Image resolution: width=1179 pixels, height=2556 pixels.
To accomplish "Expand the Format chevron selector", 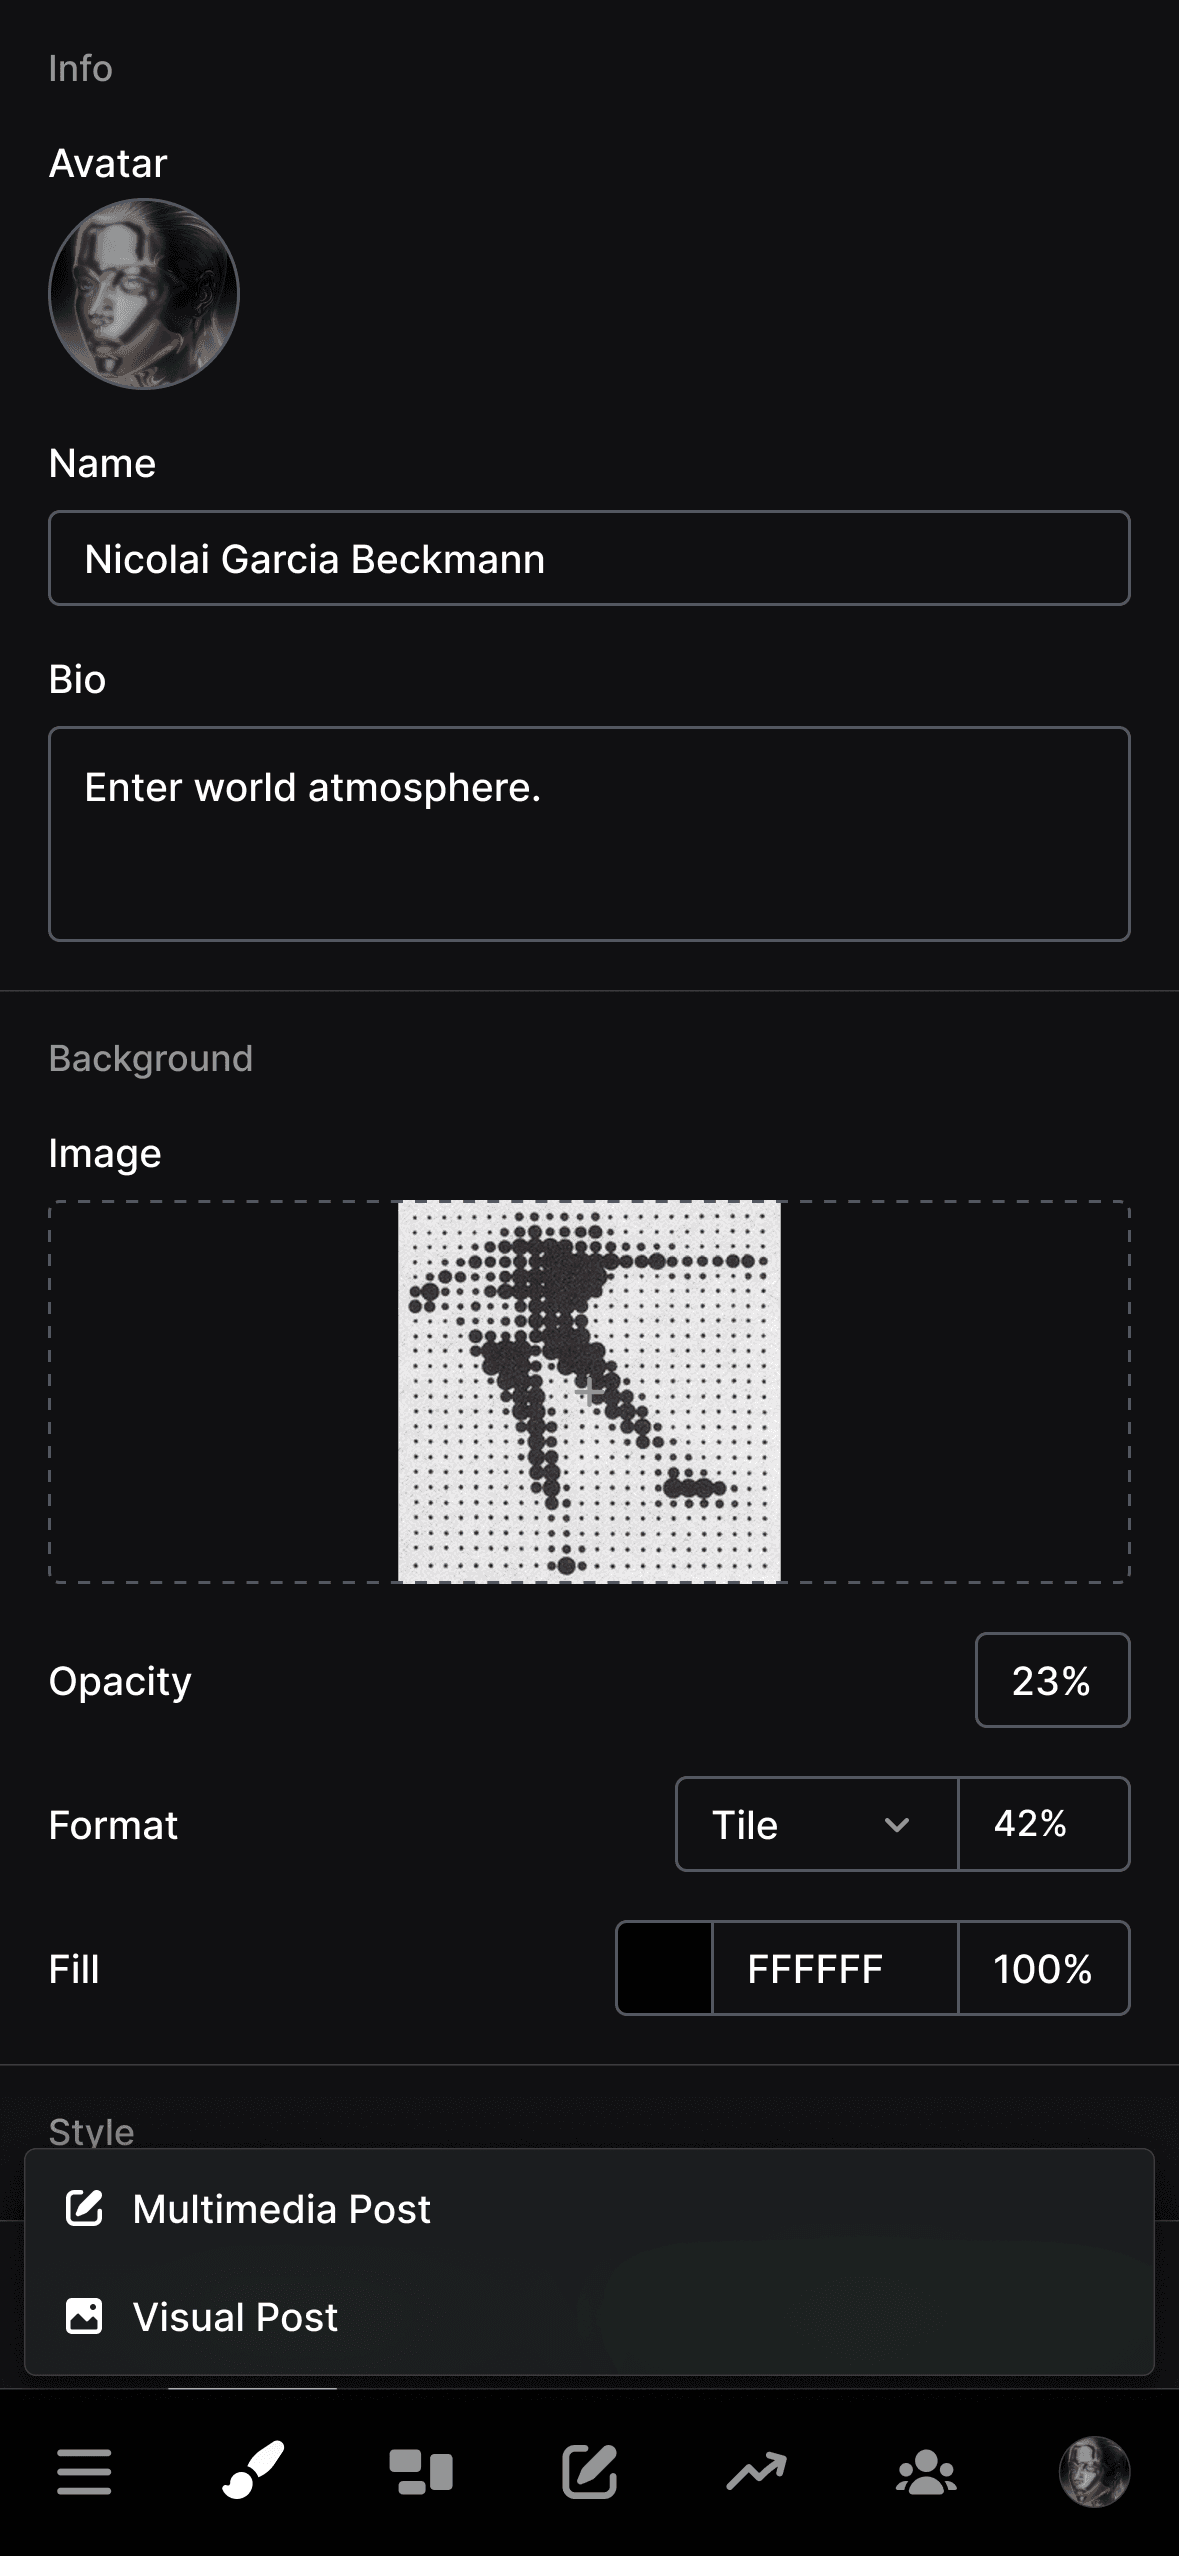I will (x=898, y=1824).
